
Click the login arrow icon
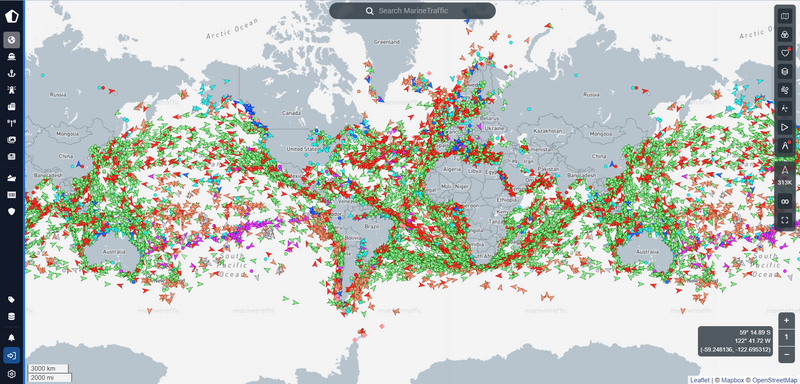[12, 355]
